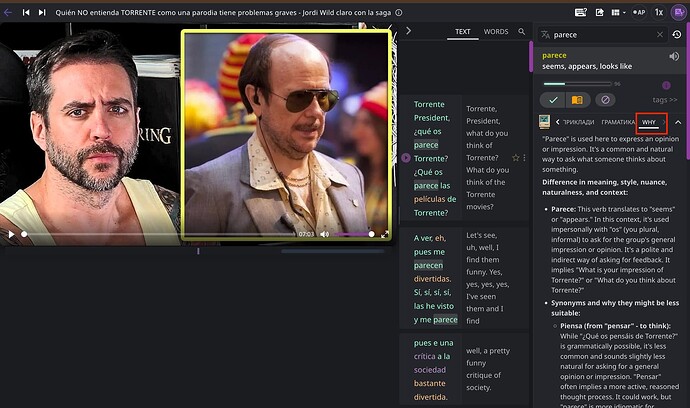Open the layout grid dropdown

coord(618,12)
